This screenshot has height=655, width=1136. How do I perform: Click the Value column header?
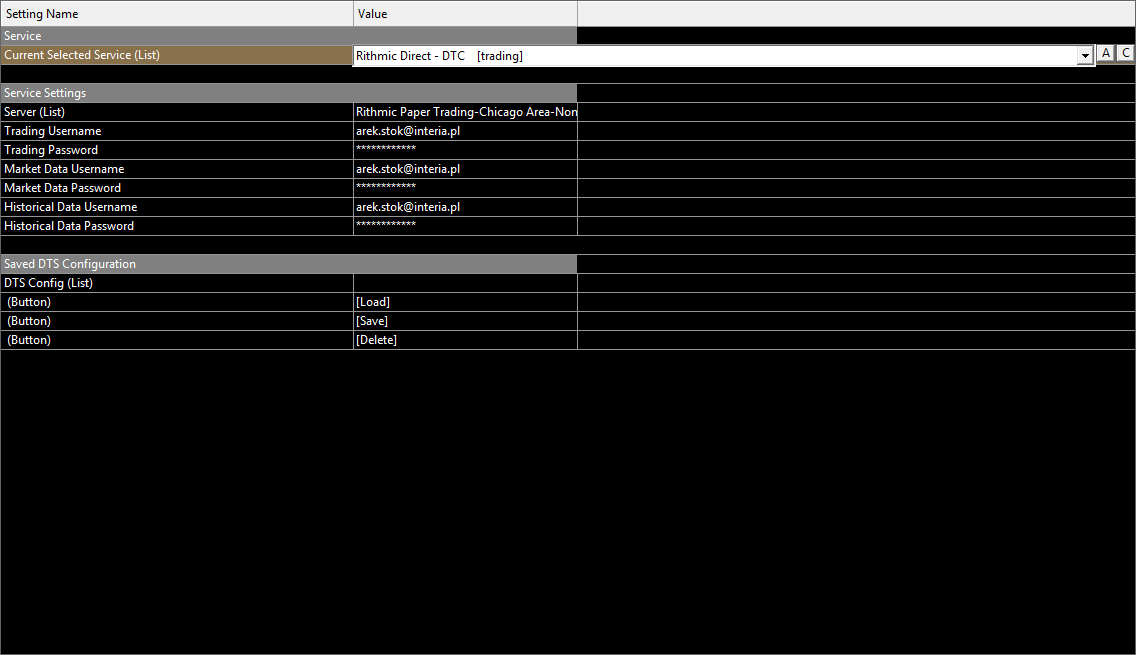[x=465, y=14]
